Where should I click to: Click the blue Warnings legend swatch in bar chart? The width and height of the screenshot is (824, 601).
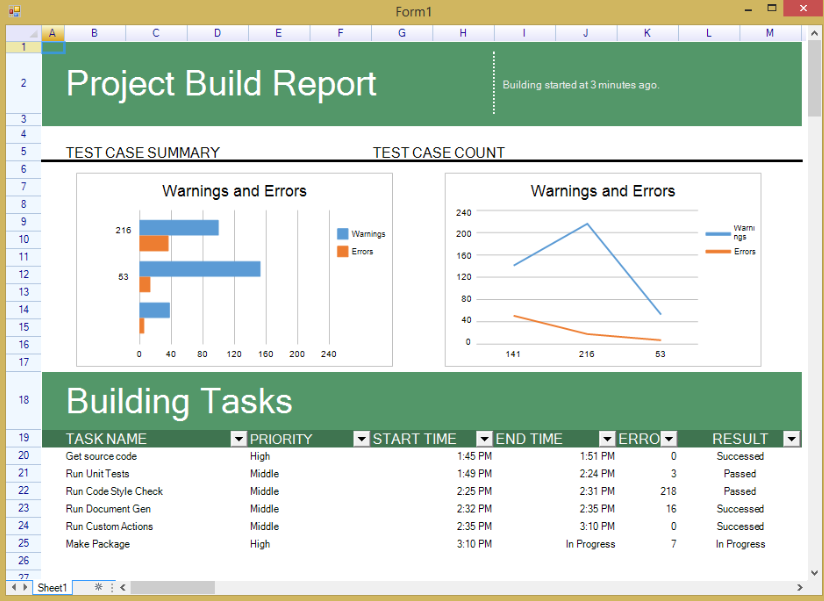pos(343,234)
